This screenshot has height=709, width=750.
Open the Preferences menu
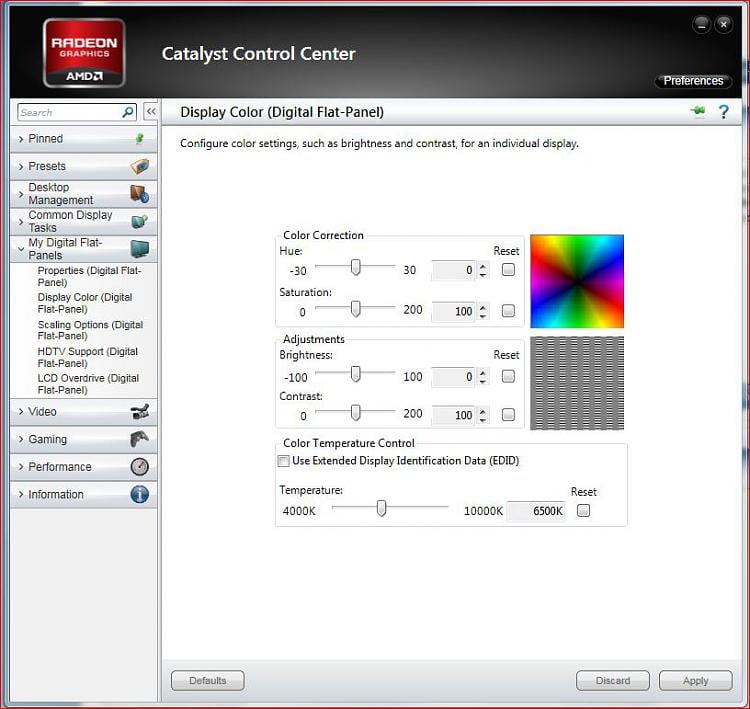coord(693,81)
